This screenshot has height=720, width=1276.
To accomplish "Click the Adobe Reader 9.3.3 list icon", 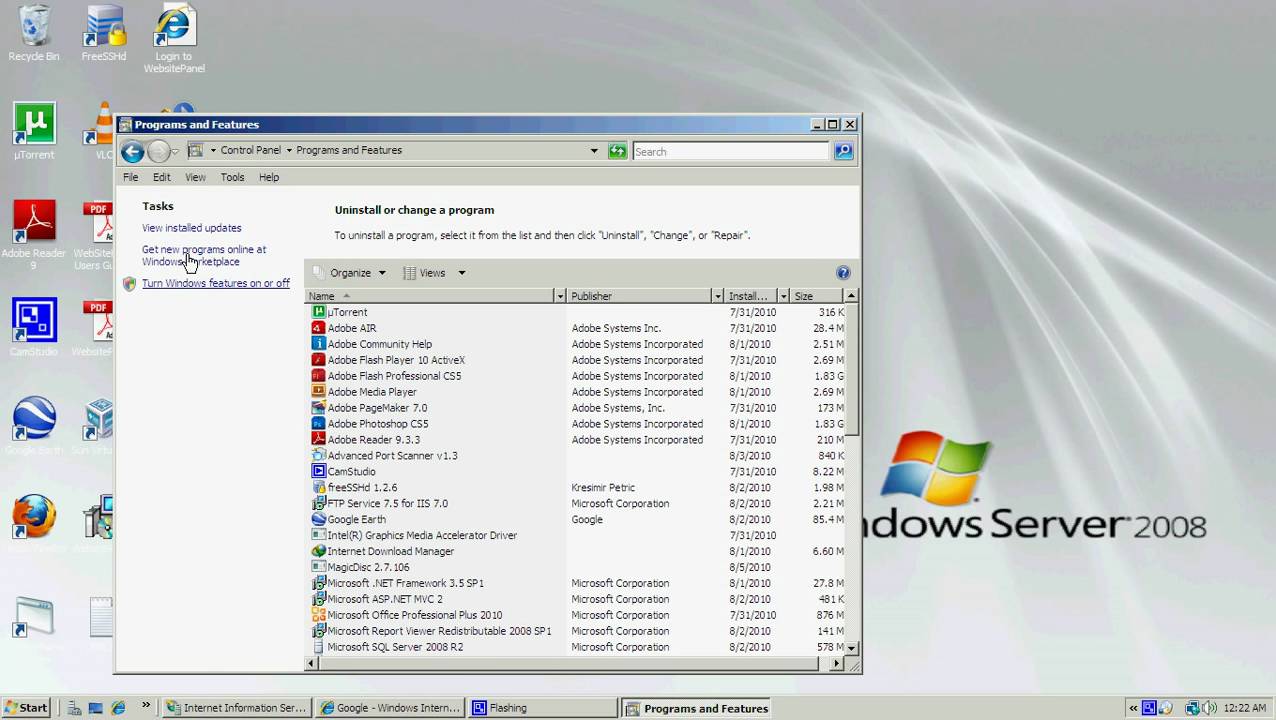I will coord(319,440).
